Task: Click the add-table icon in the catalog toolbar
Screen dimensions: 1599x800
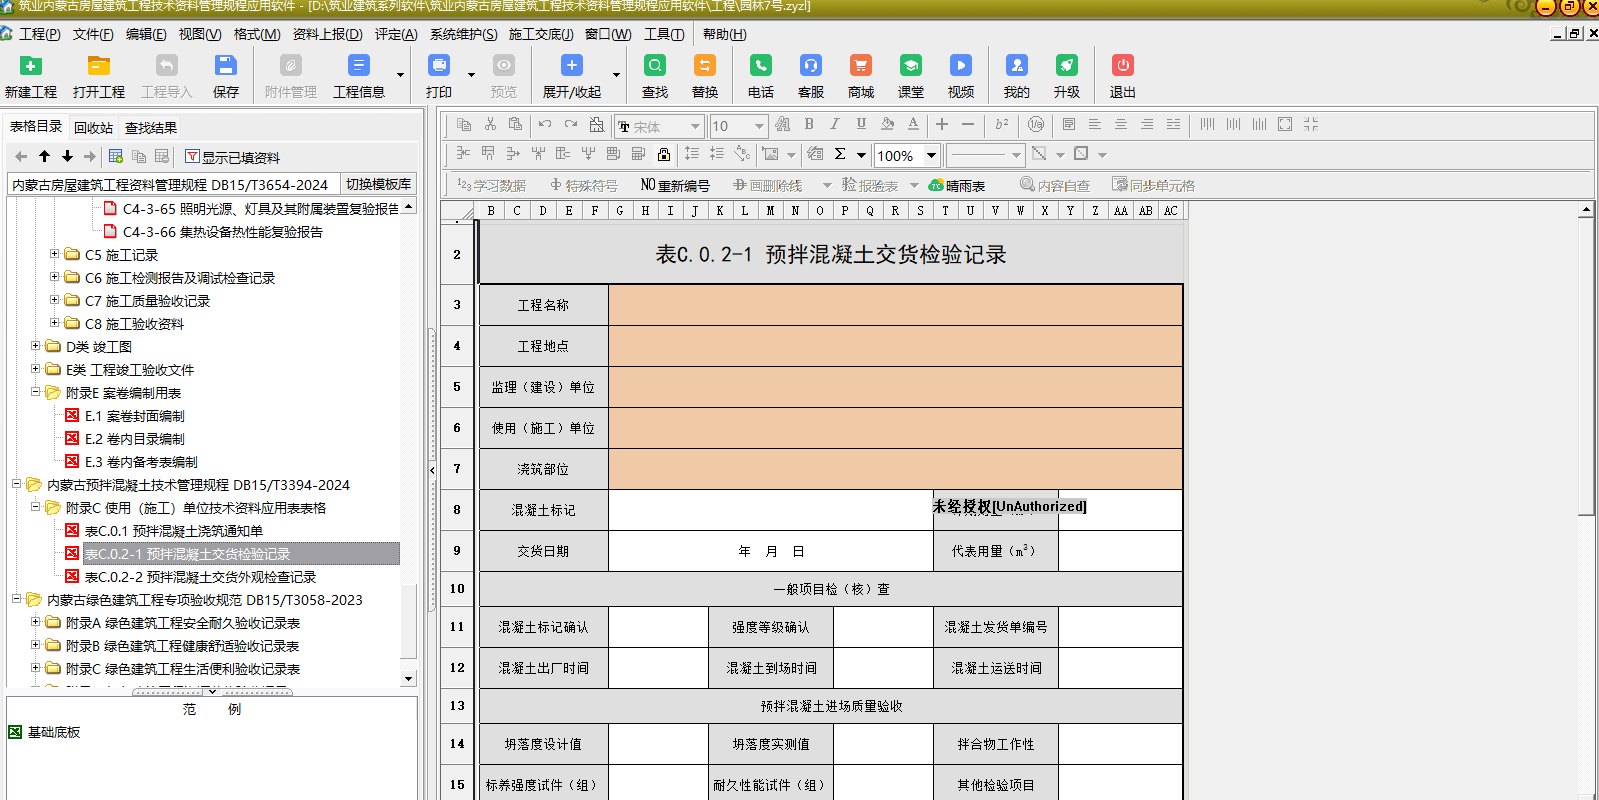Action: pos(116,157)
